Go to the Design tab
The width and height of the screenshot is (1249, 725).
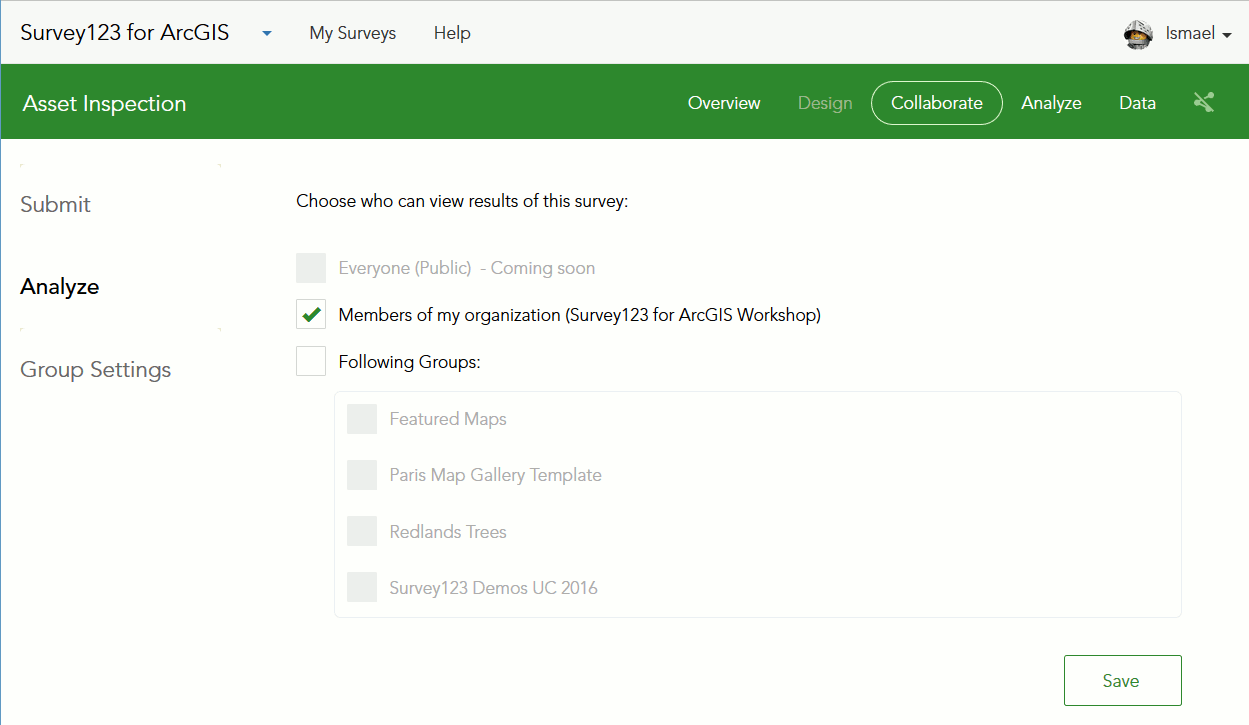825,103
